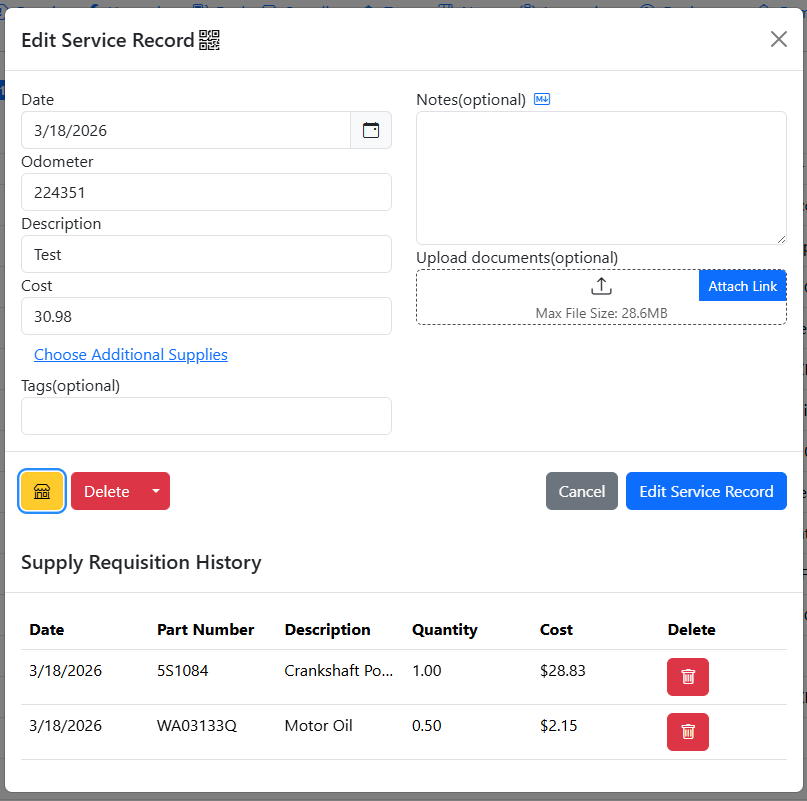Select the Cost input field
This screenshot has height=801, width=807.
206,316
